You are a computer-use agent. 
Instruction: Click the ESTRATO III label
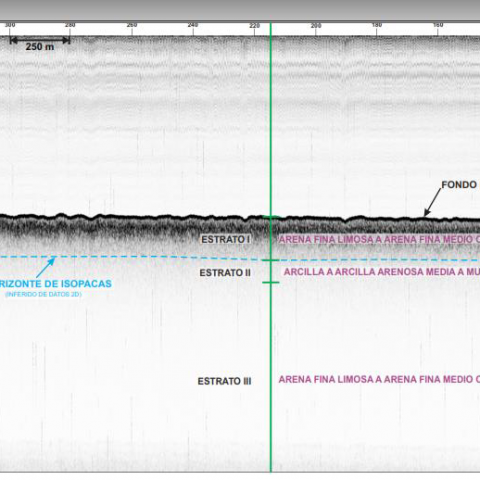[224, 381]
